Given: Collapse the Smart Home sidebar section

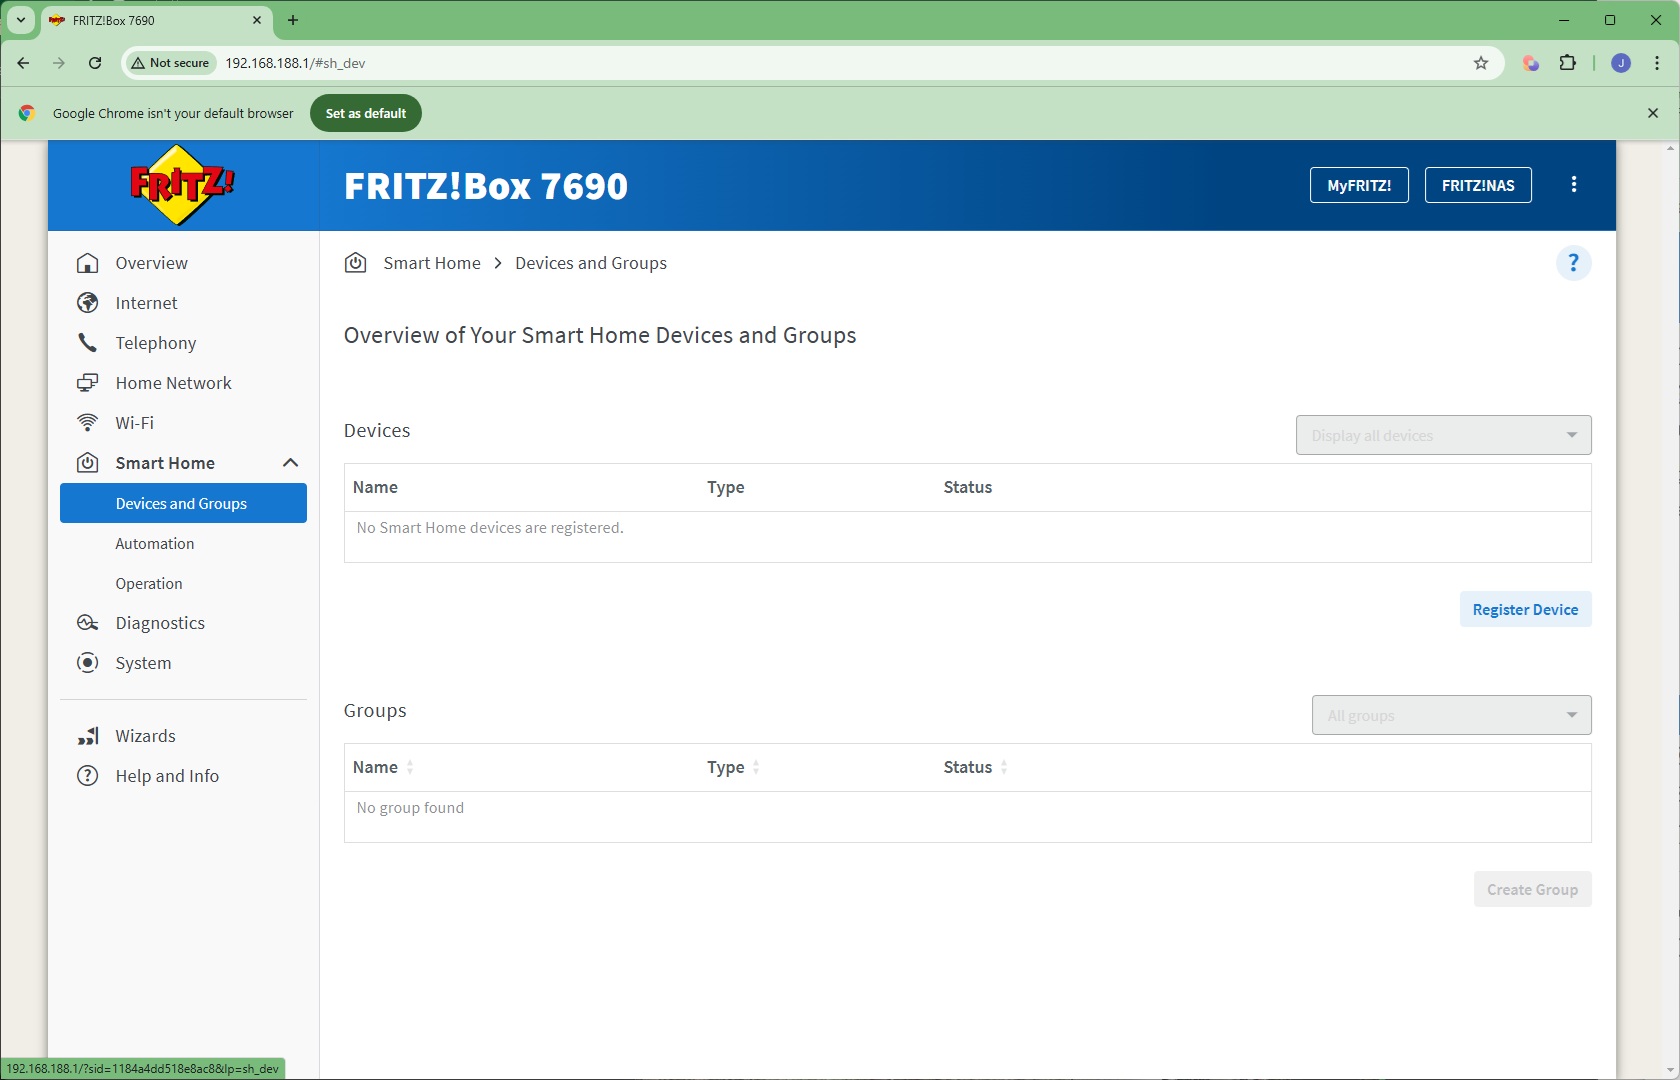Looking at the screenshot, I should 290,463.
